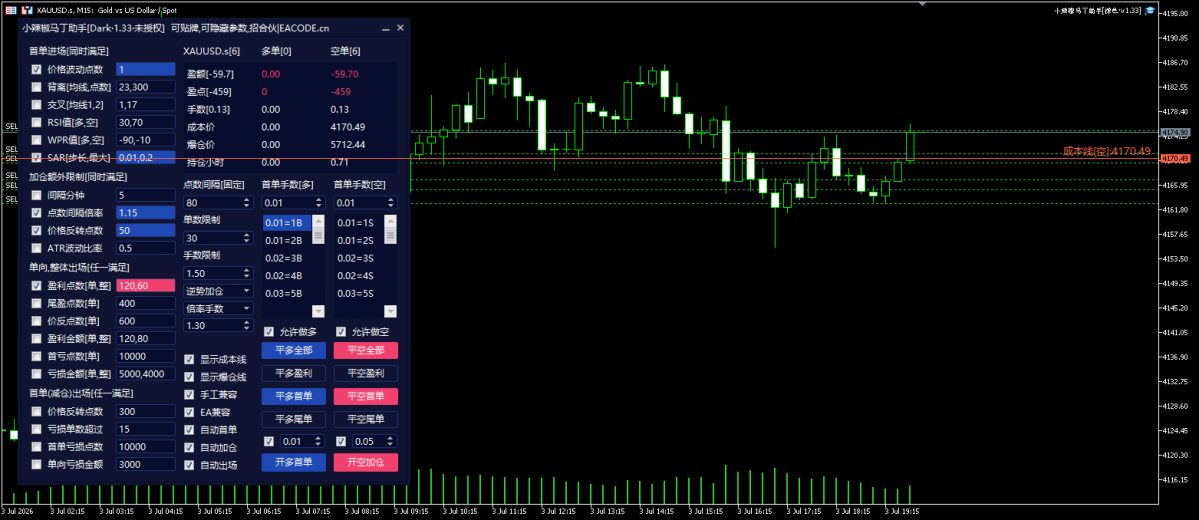Viewport: 1199px width, 520px height.
Task: Click 开空加仓 button
Action: coord(366,463)
